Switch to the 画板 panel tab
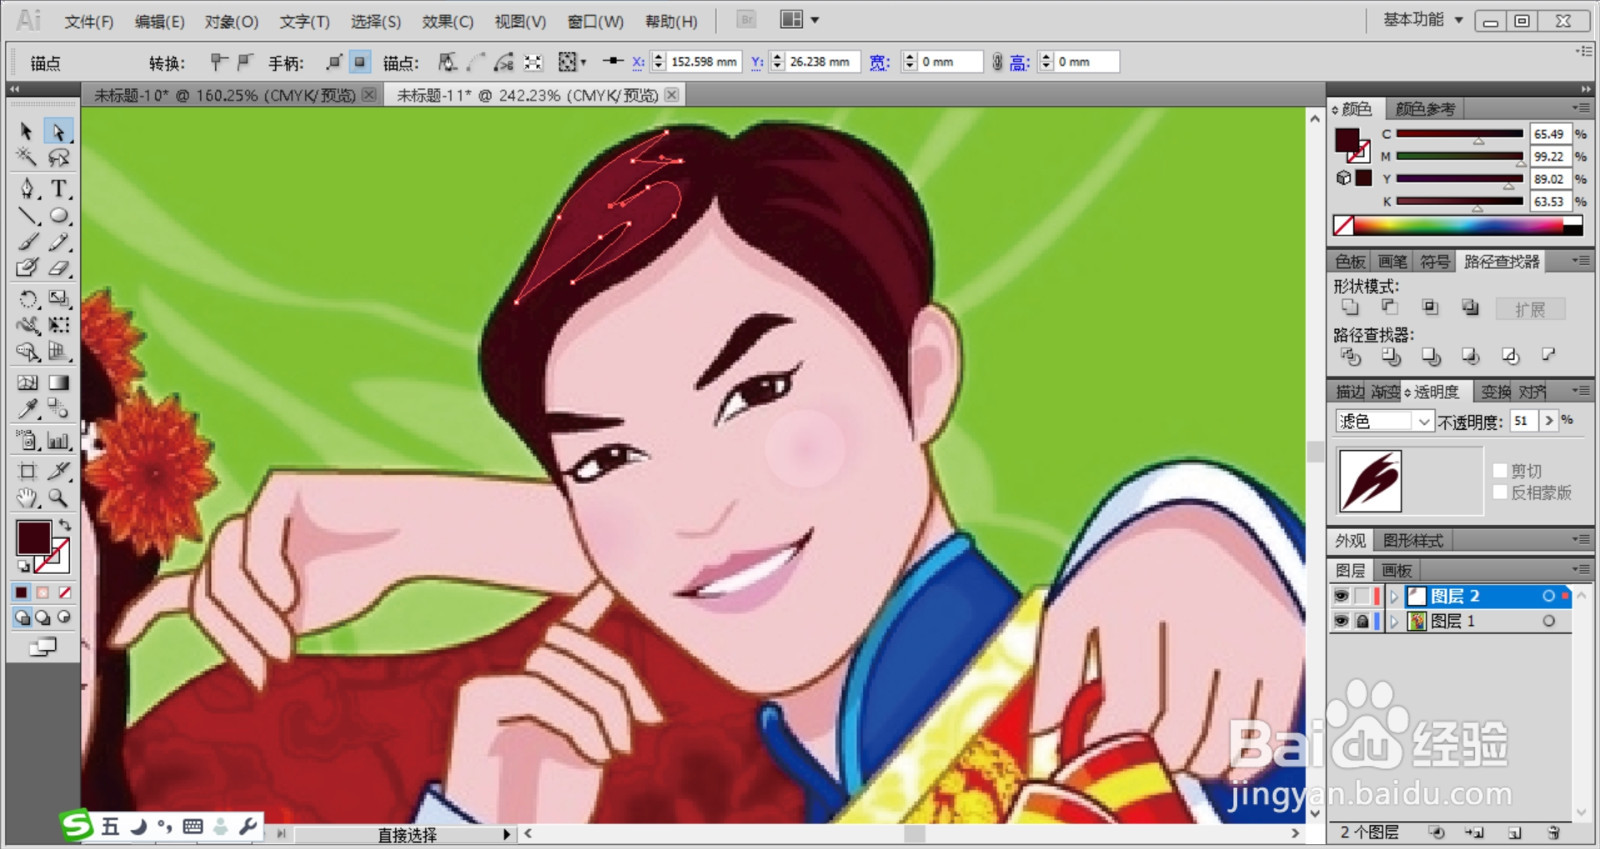 click(1397, 570)
